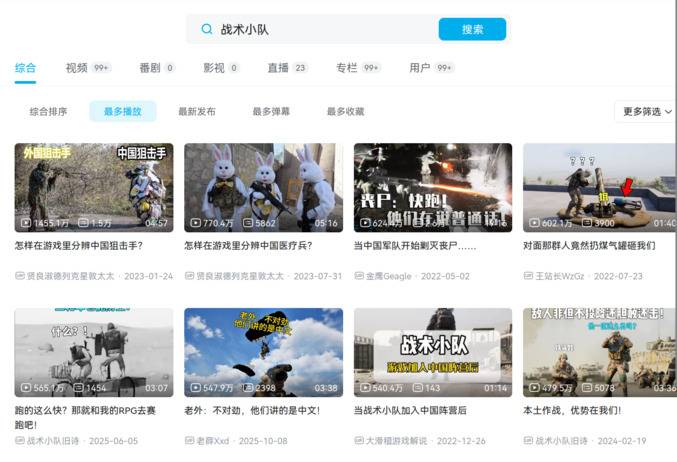Screen dimensions: 677x462
Task: Click play-count icon beside 770.4万
Action: click(x=196, y=223)
